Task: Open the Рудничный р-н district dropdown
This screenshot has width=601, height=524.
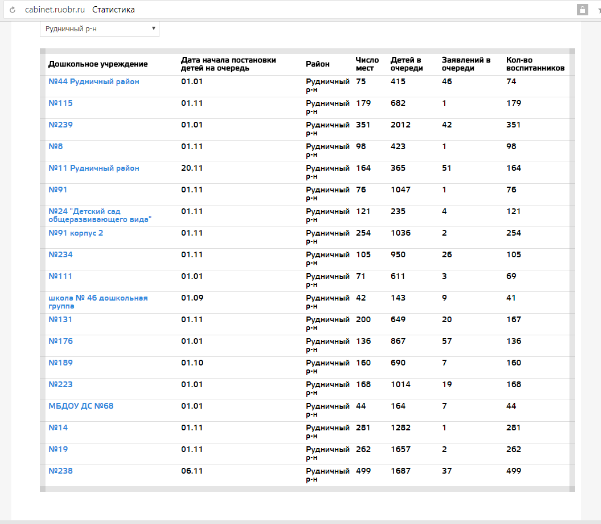Action: (100, 29)
